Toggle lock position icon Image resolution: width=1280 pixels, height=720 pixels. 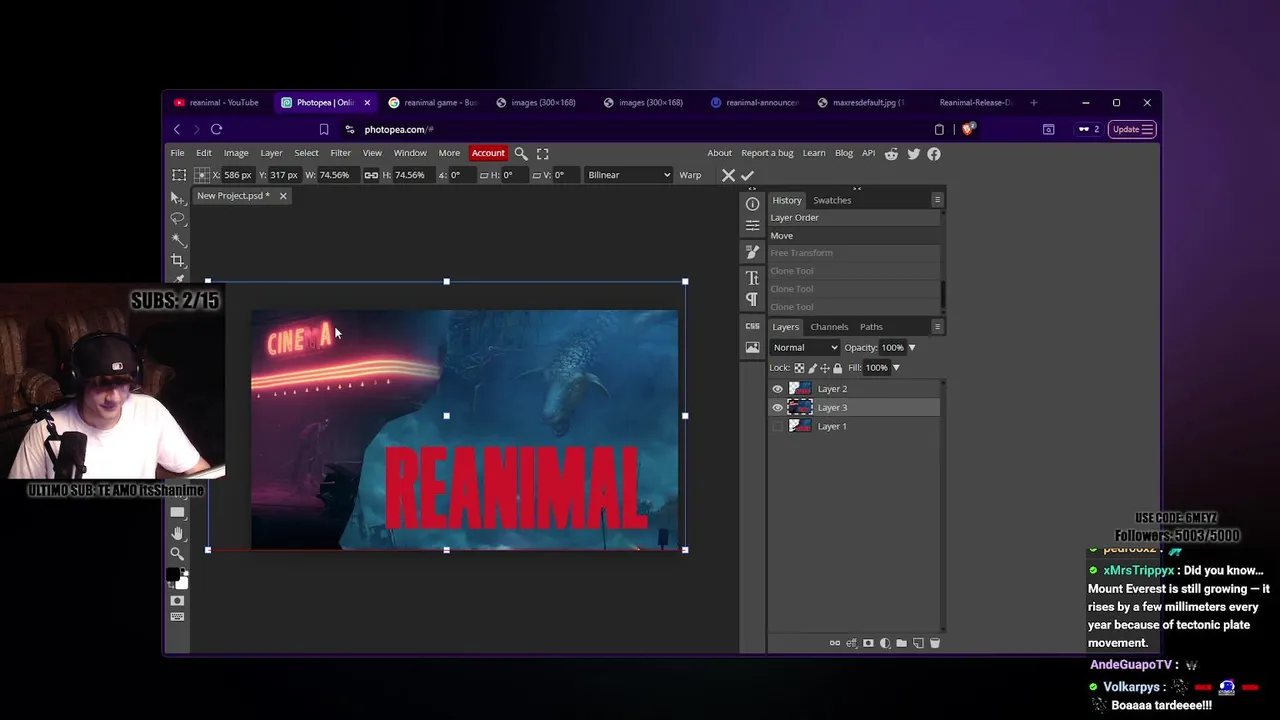825,368
